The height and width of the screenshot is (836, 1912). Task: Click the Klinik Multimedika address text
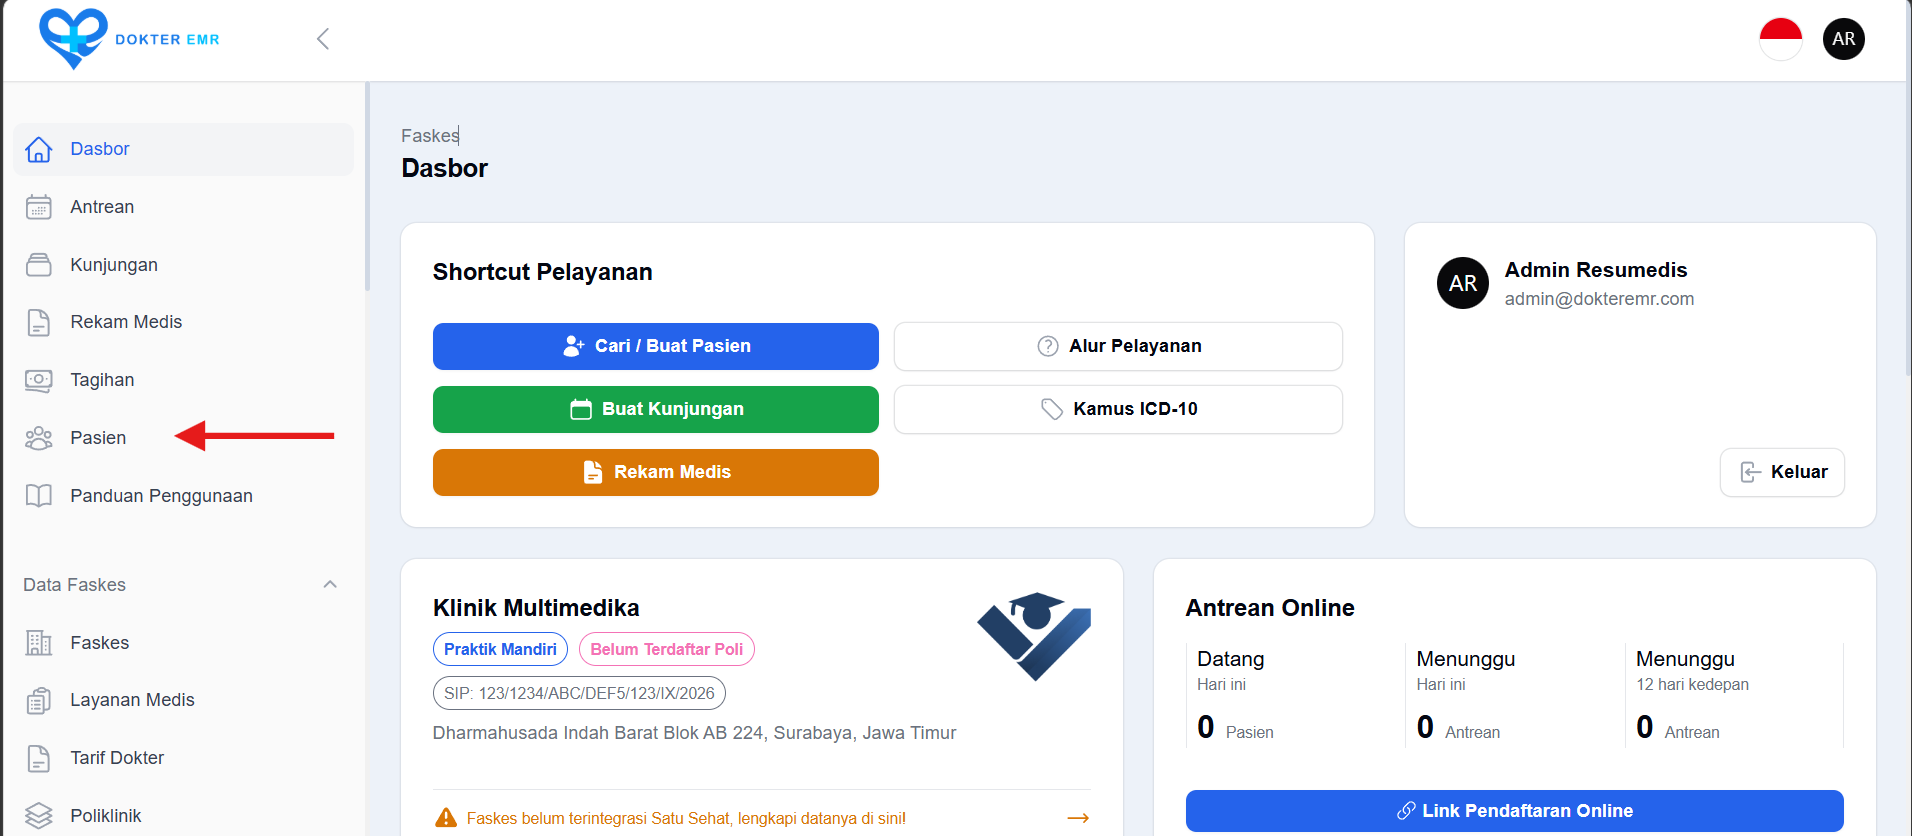[x=694, y=733]
